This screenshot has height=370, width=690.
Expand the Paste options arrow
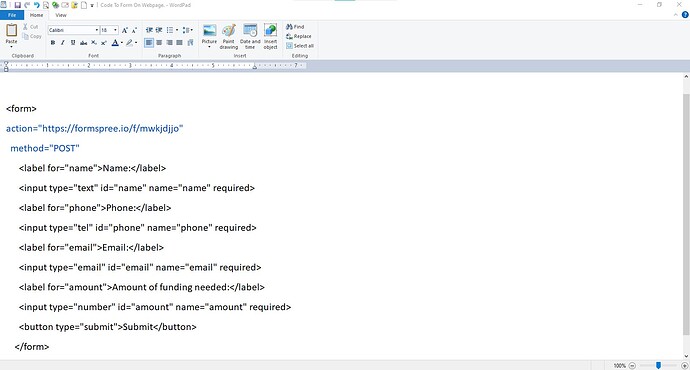pos(11,46)
